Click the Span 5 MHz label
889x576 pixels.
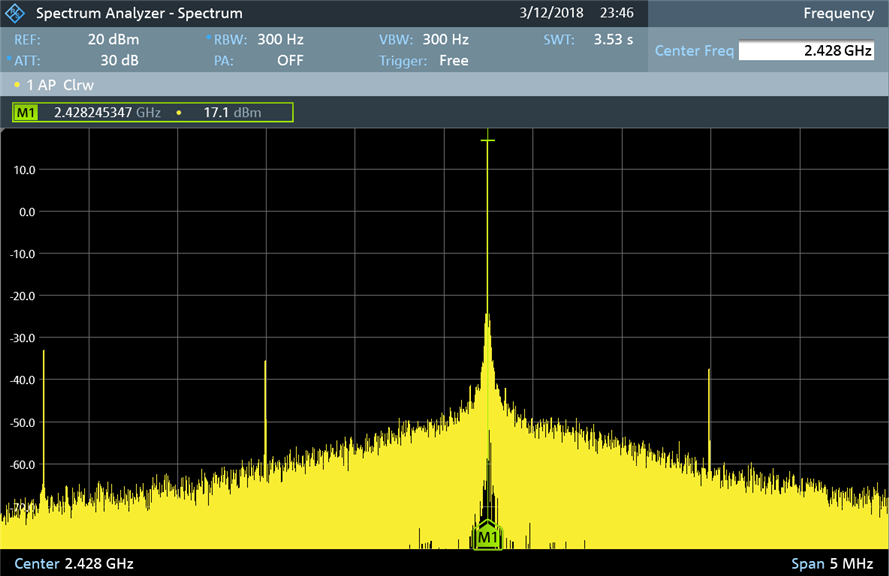(x=832, y=563)
